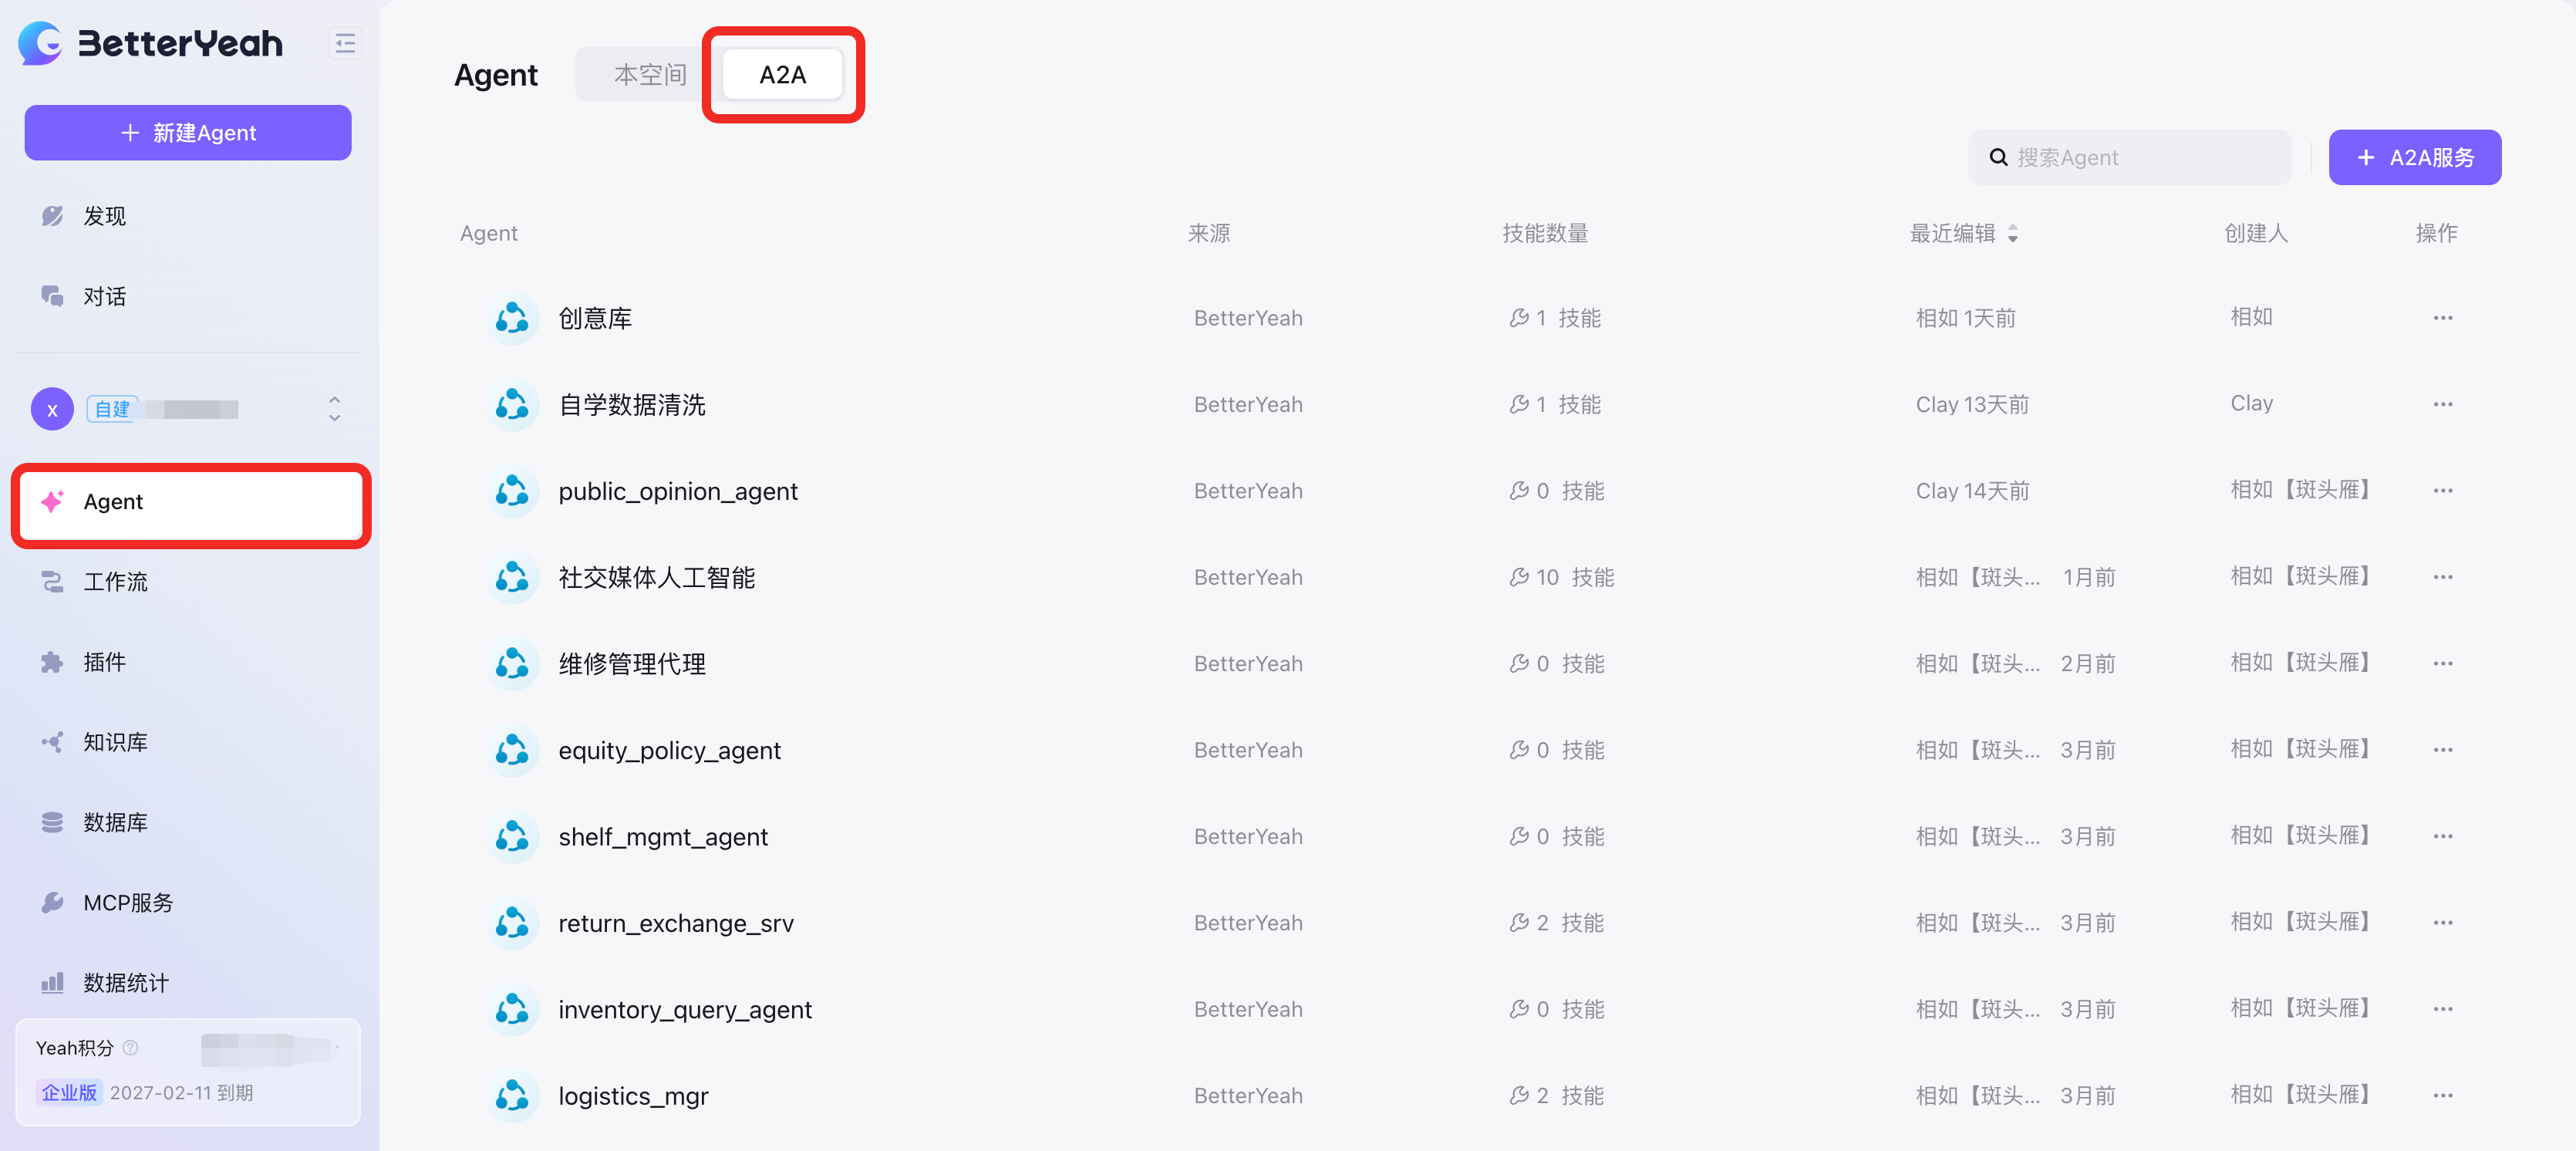This screenshot has width=2576, height=1151.
Task: Focus the 搜索Agent search field
Action: (2140, 157)
